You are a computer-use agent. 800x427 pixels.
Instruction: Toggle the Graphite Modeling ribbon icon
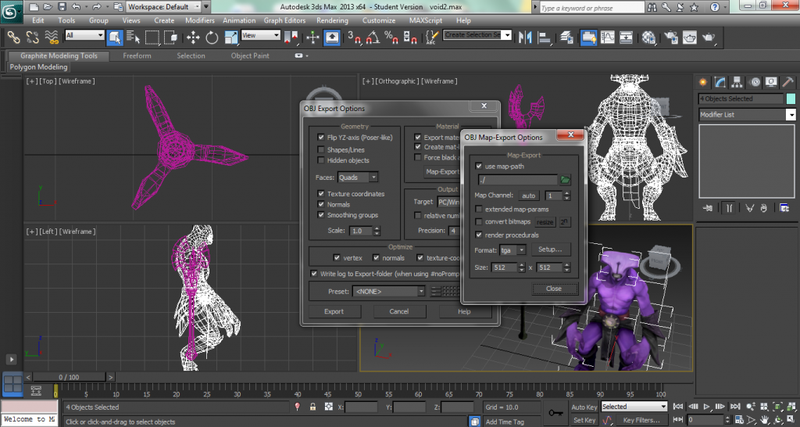tap(588, 37)
